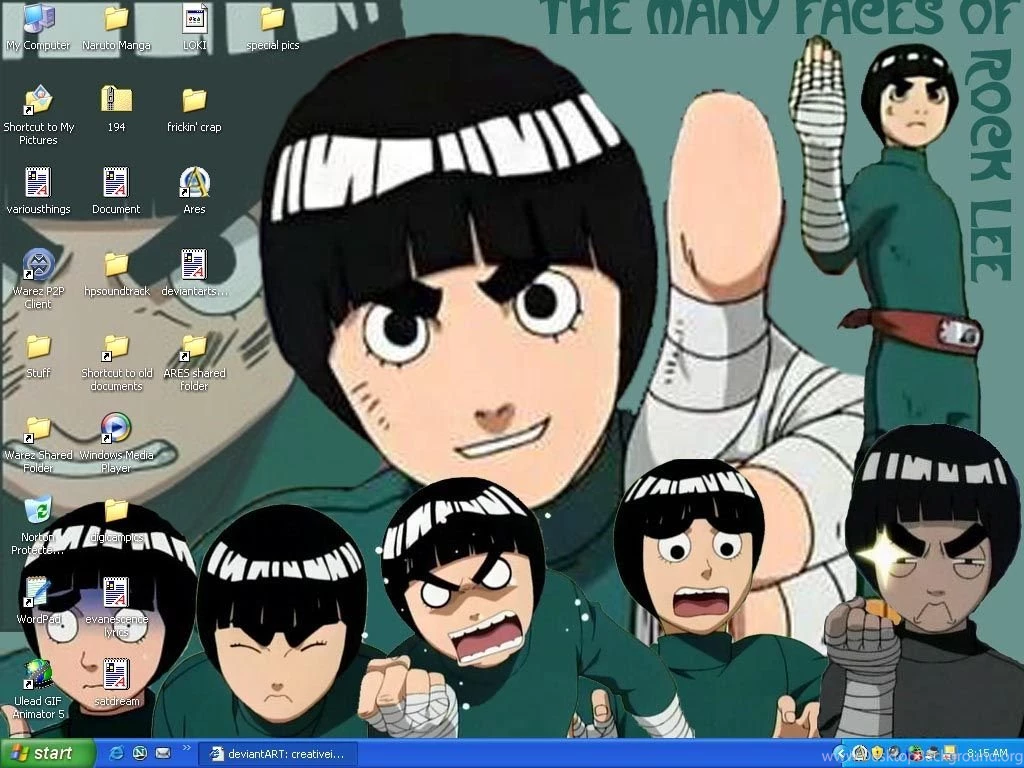Launch Netscape from the Quick Launch bar
The height and width of the screenshot is (768, 1024).
click(x=139, y=754)
